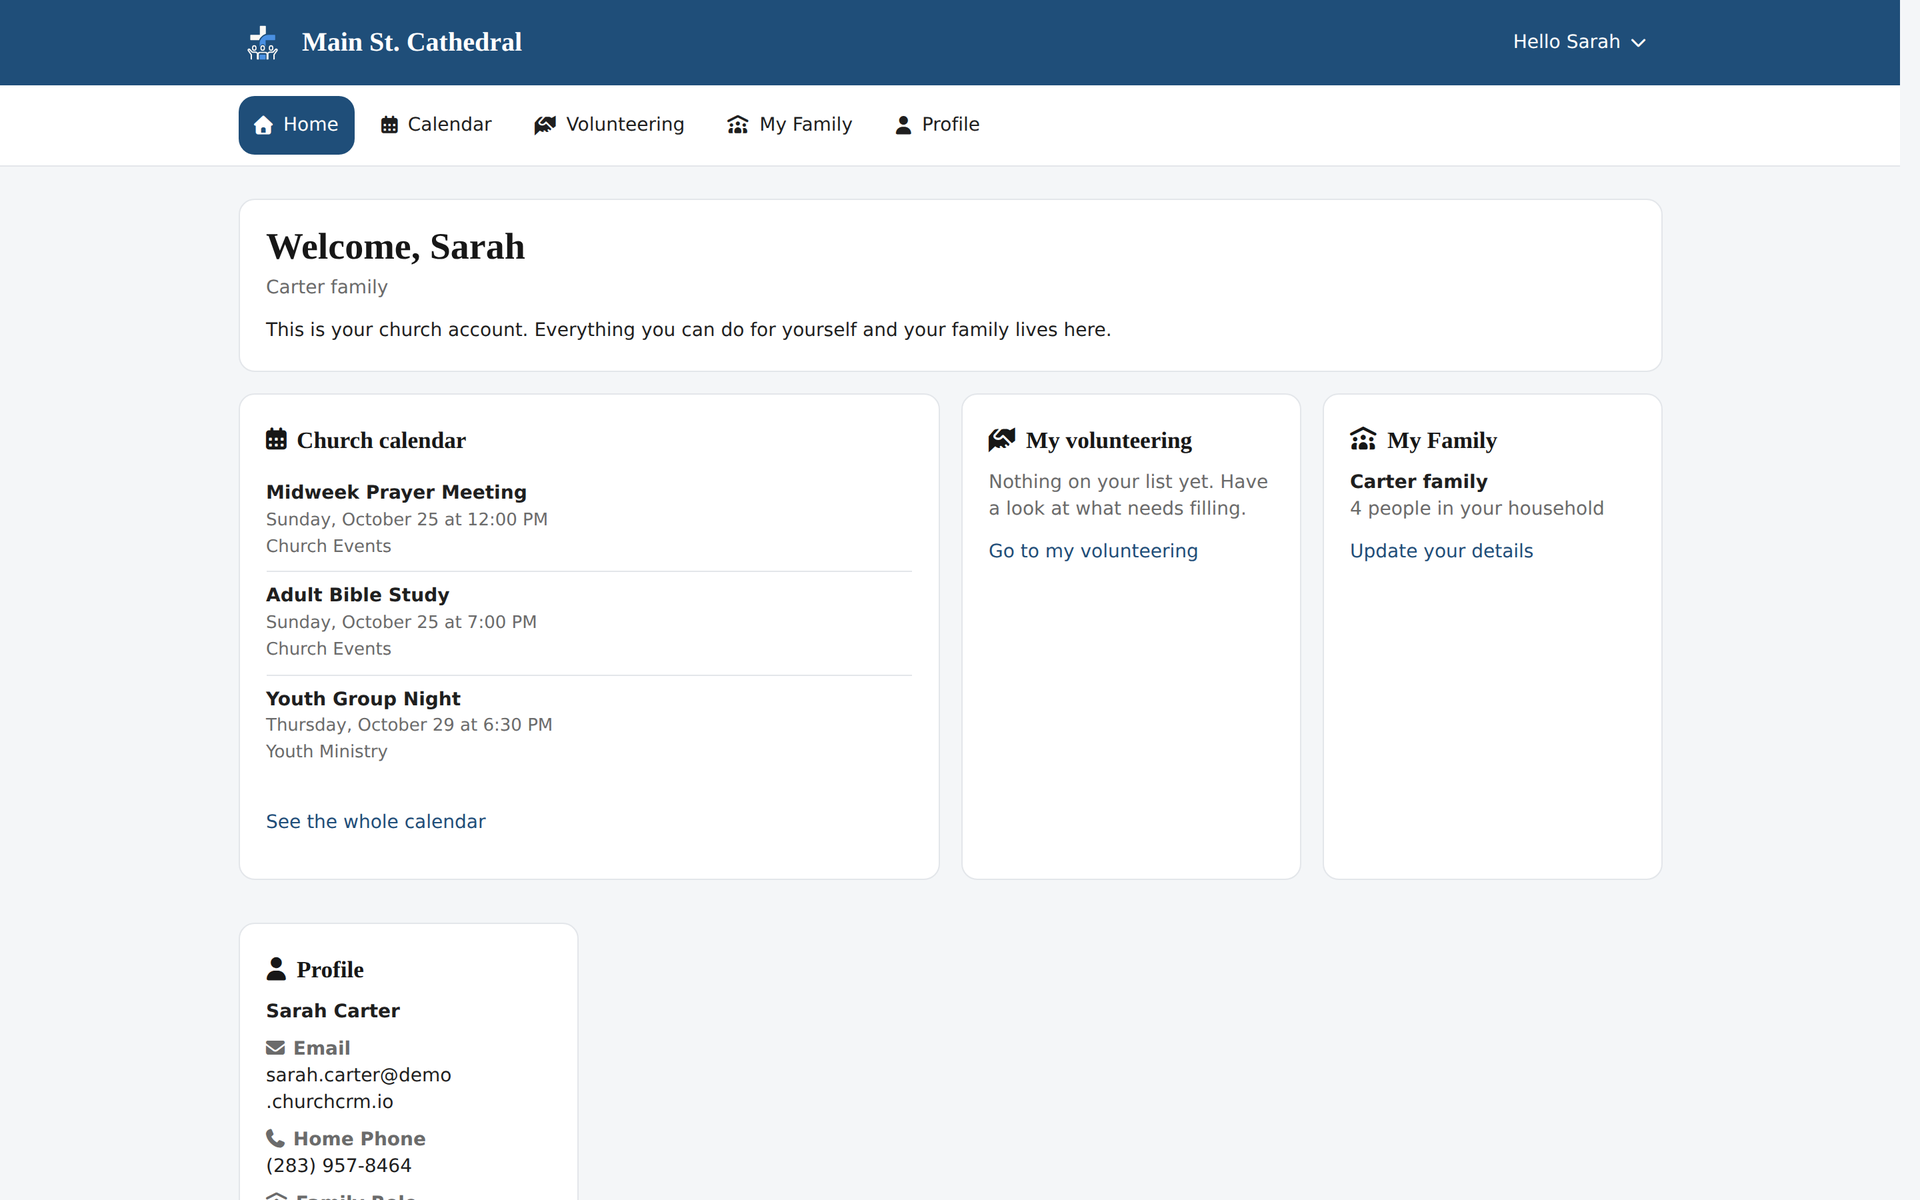Click the calendar icon in the Church calendar card heading

(276, 439)
